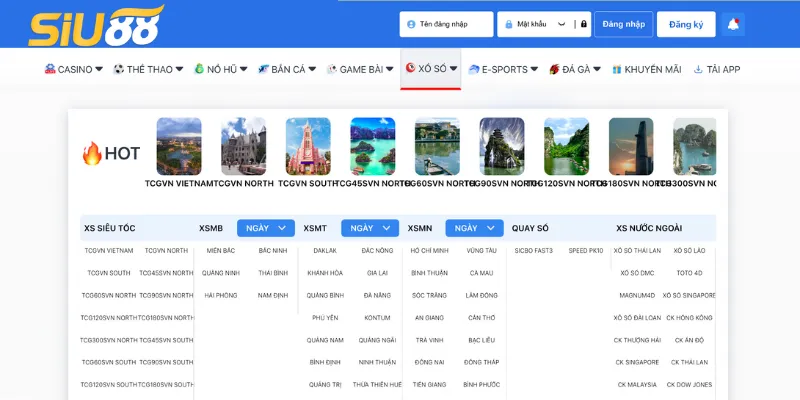Focus the Mật khẩu field
The width and height of the screenshot is (800, 400).
[544, 24]
